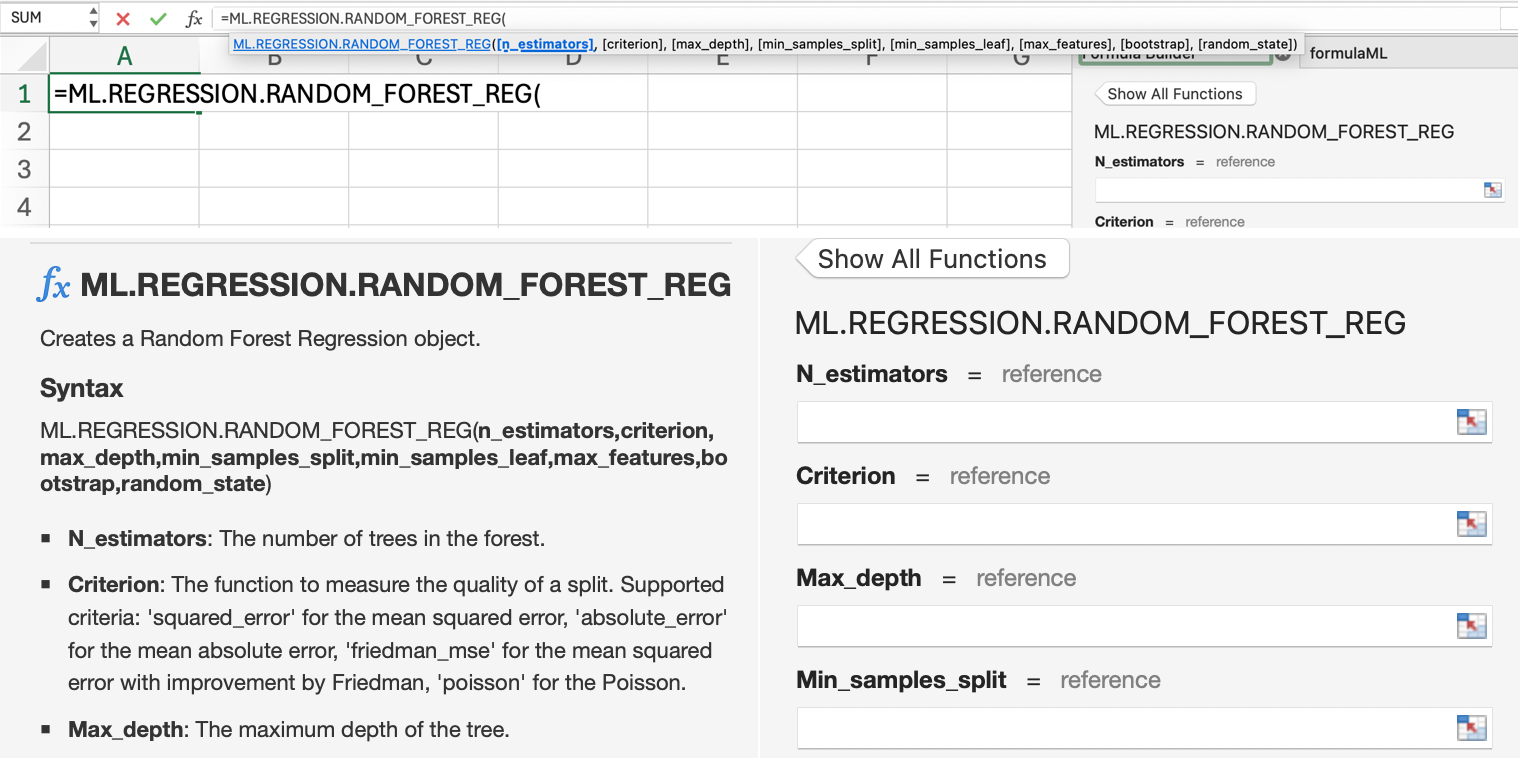
Task: Switch to the formulaML tab
Action: coord(1348,53)
